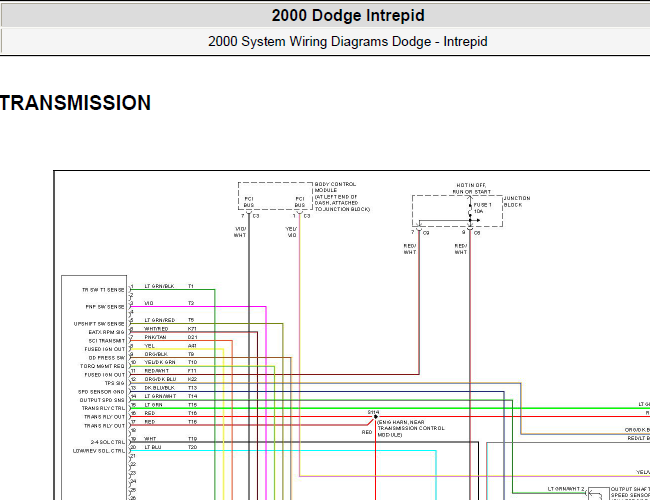The width and height of the screenshot is (650, 500).
Task: Click the "EATX RPM SIG" pin label
Action: [x=107, y=332]
